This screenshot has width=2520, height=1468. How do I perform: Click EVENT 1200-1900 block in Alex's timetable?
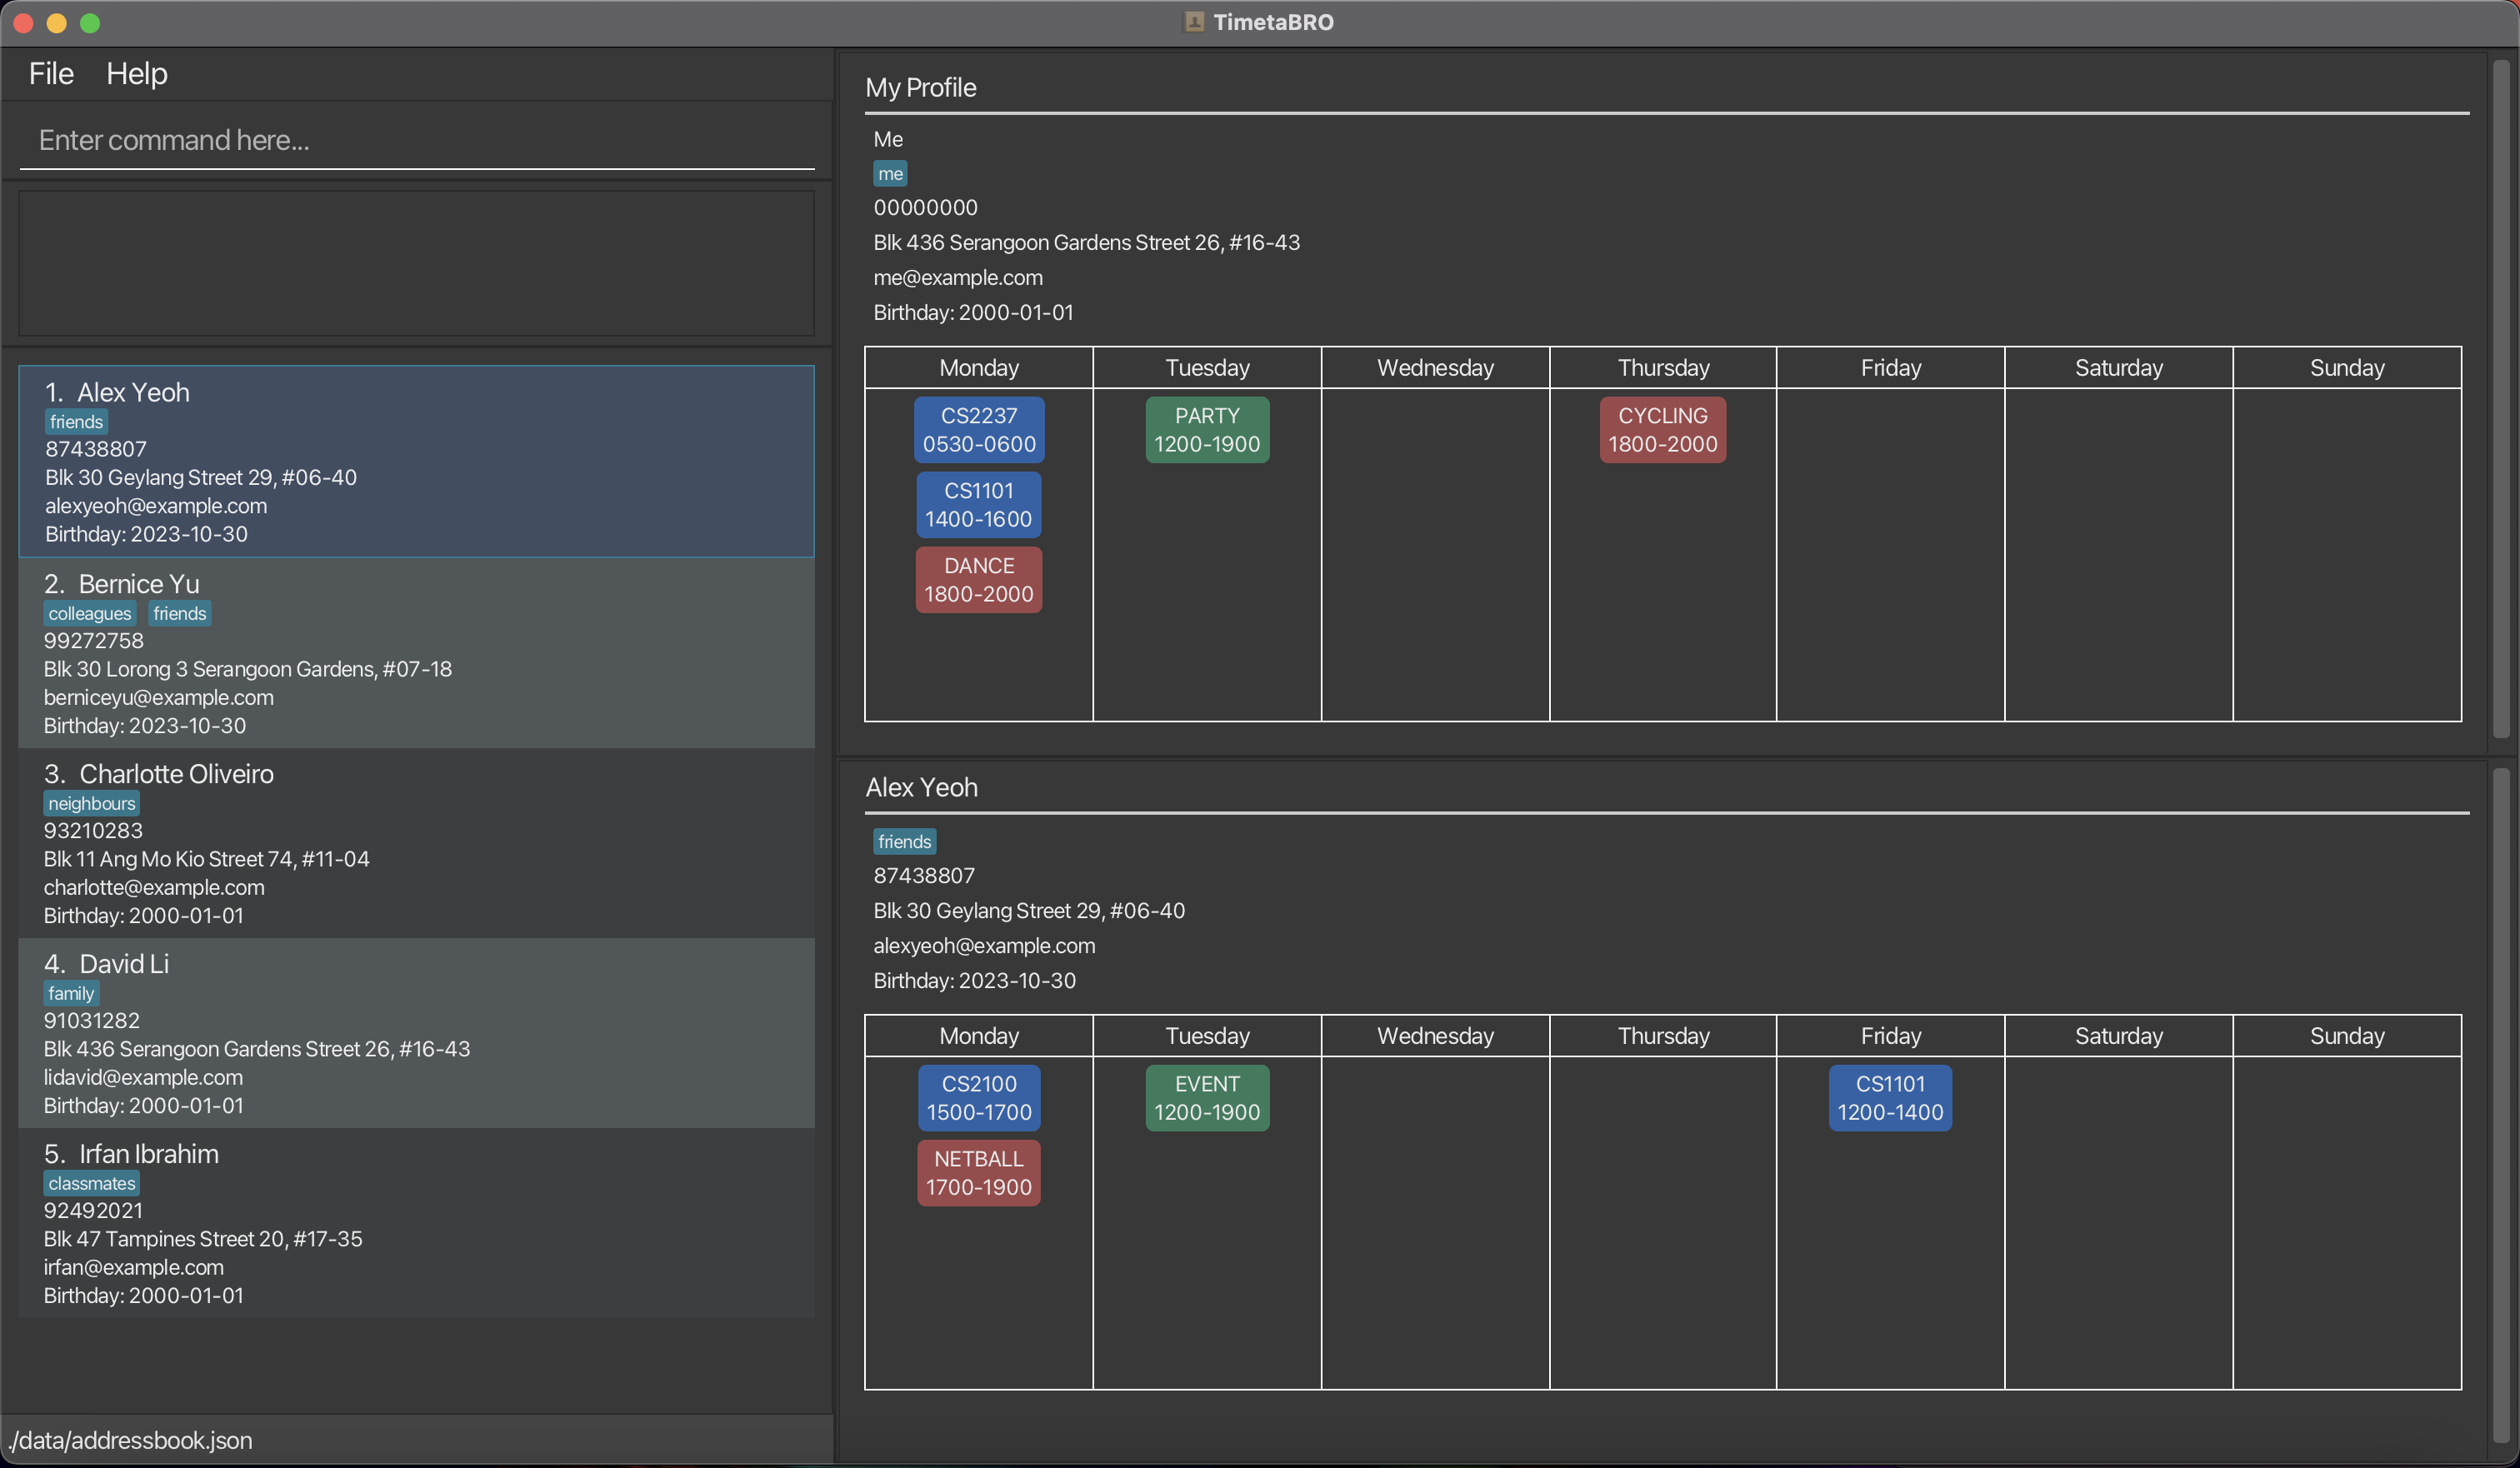[1207, 1098]
